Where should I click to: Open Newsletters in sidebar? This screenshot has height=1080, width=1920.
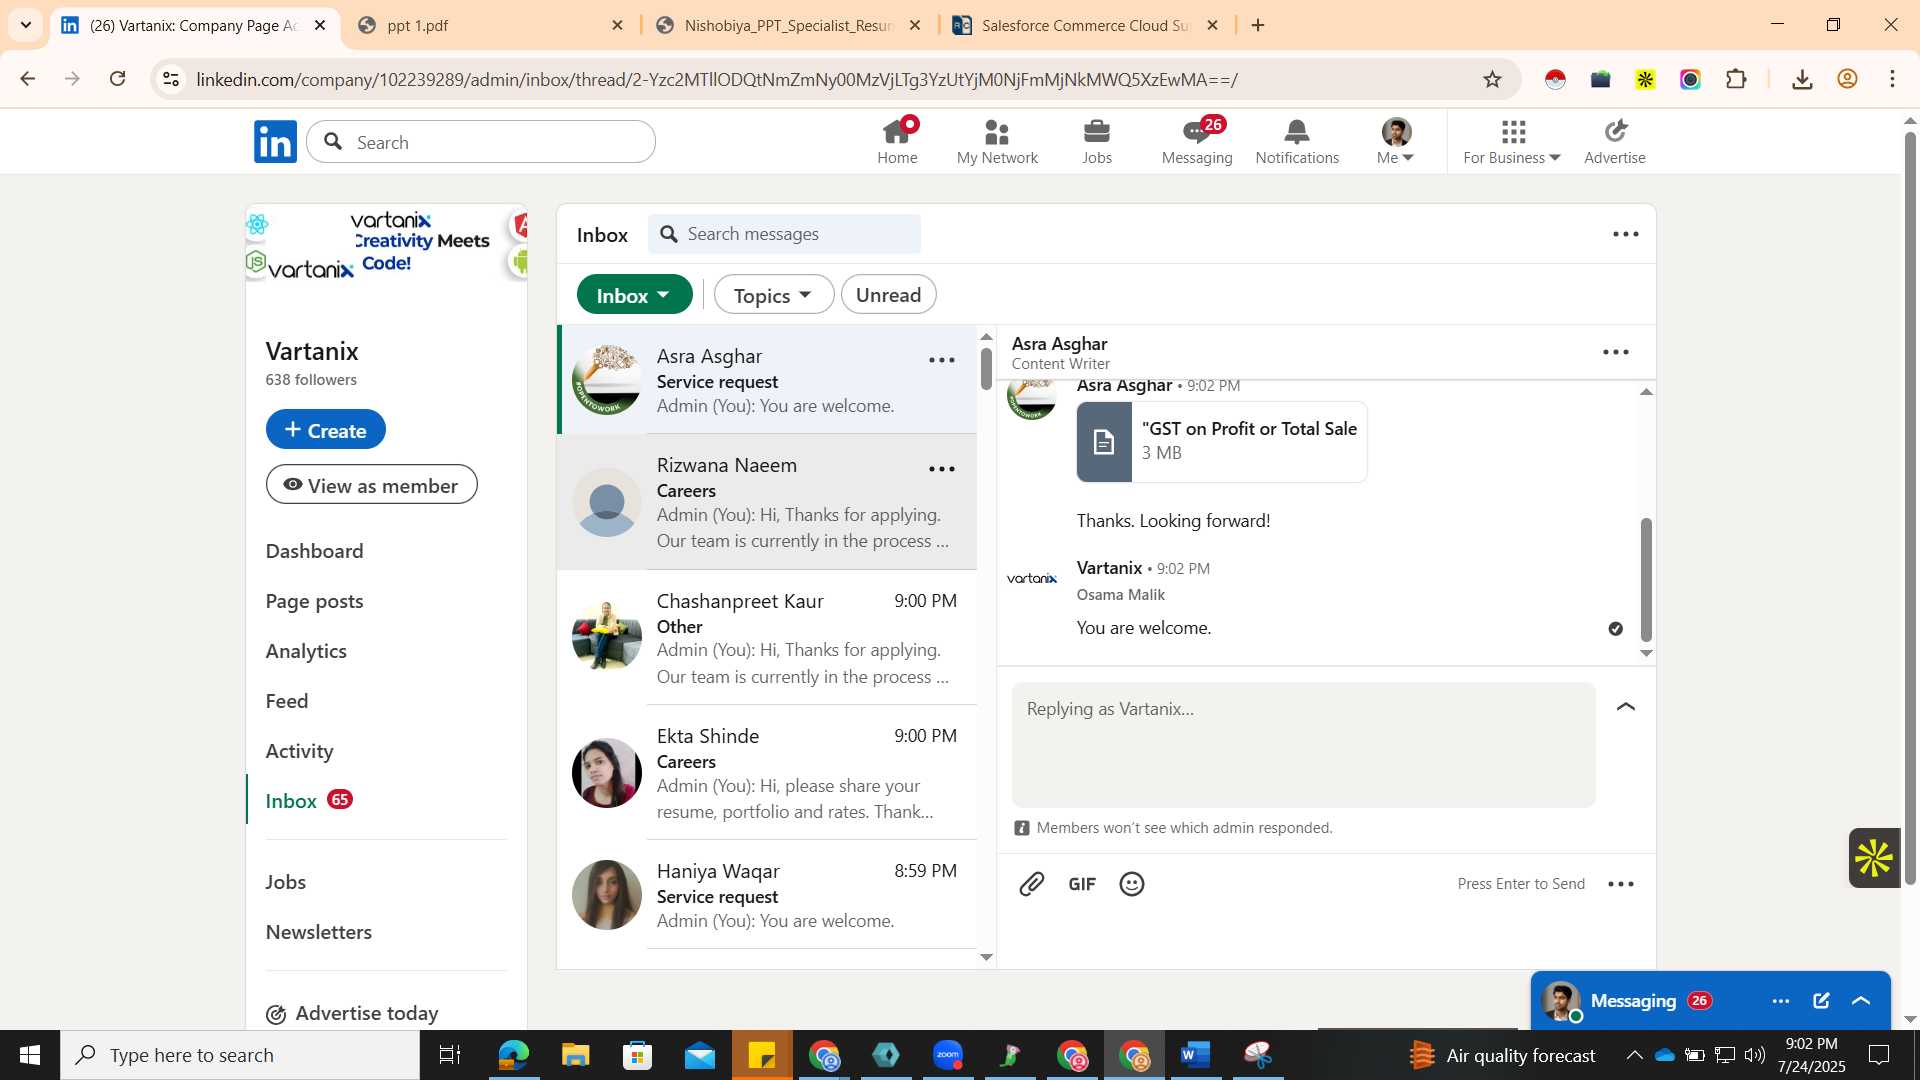click(x=318, y=932)
